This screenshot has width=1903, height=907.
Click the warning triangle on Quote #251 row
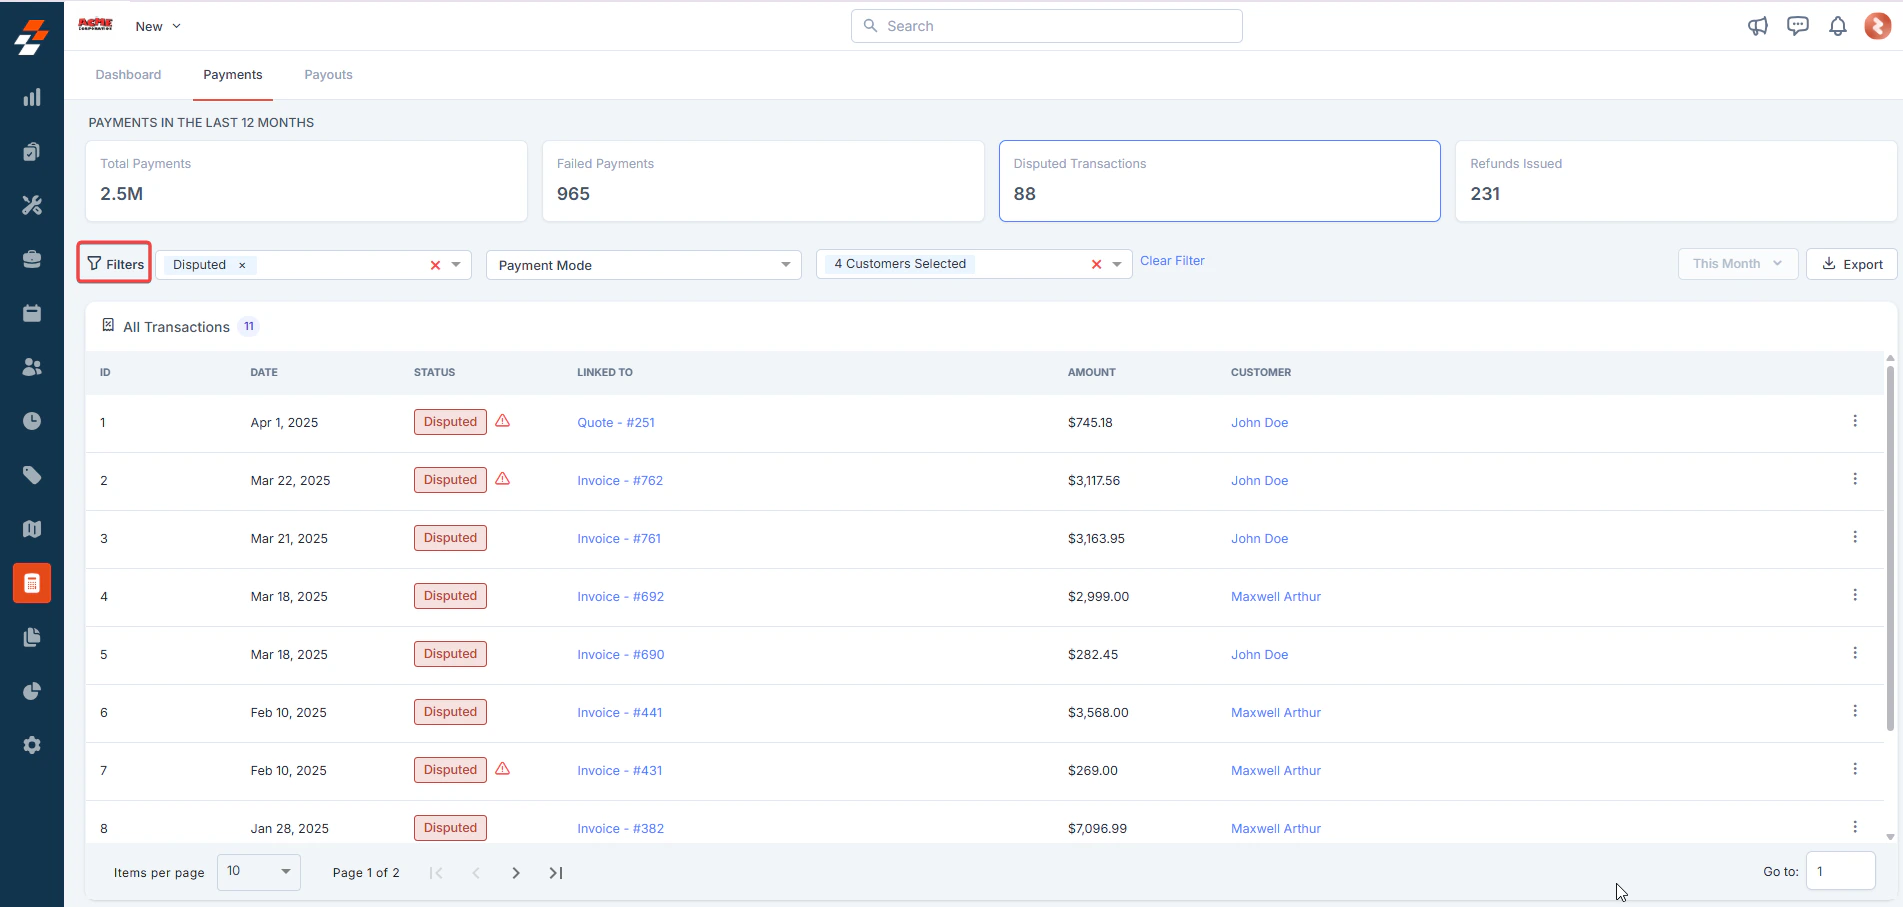(503, 421)
